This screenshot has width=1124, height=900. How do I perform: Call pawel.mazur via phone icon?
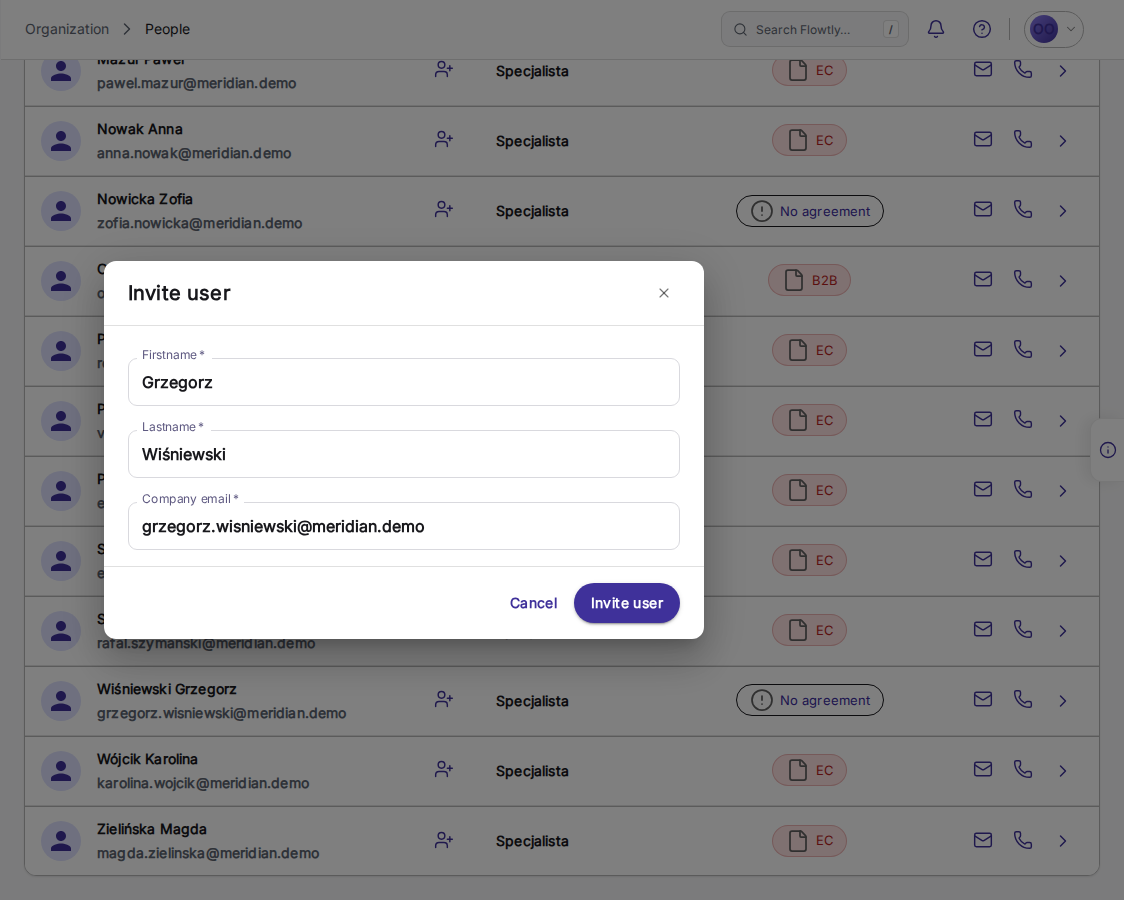(x=1023, y=70)
